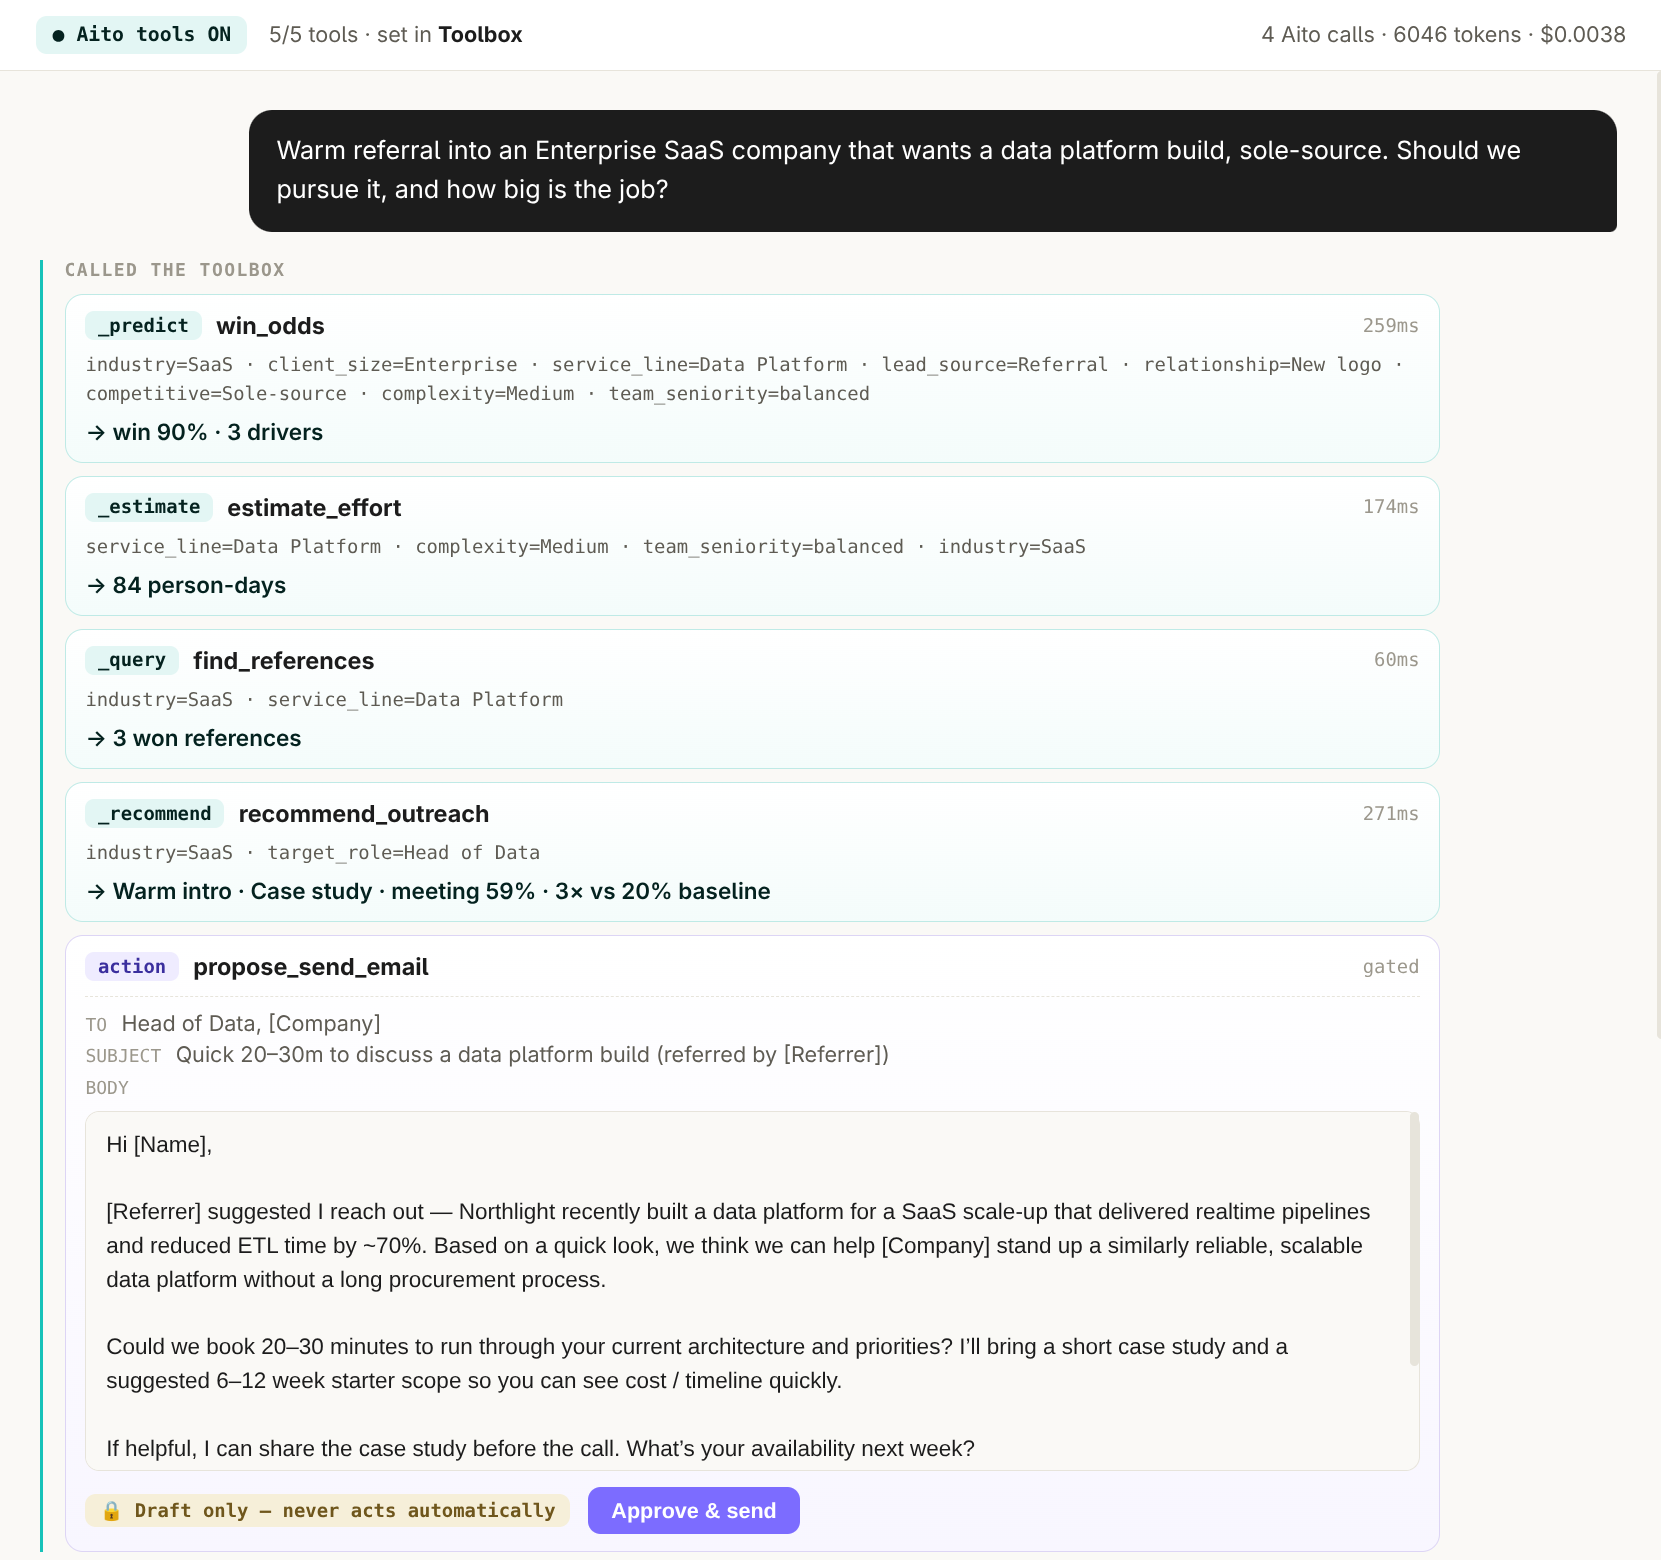The image size is (1661, 1560).
Task: Click the email subject line text
Action: click(532, 1055)
